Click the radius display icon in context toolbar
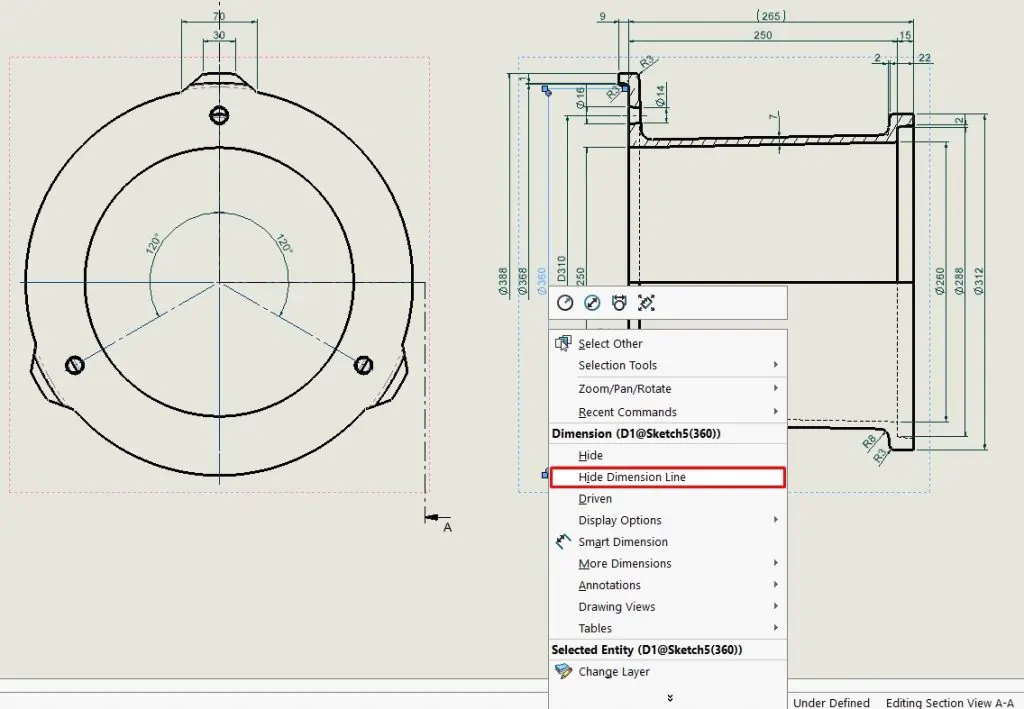This screenshot has width=1024, height=709. [565, 302]
